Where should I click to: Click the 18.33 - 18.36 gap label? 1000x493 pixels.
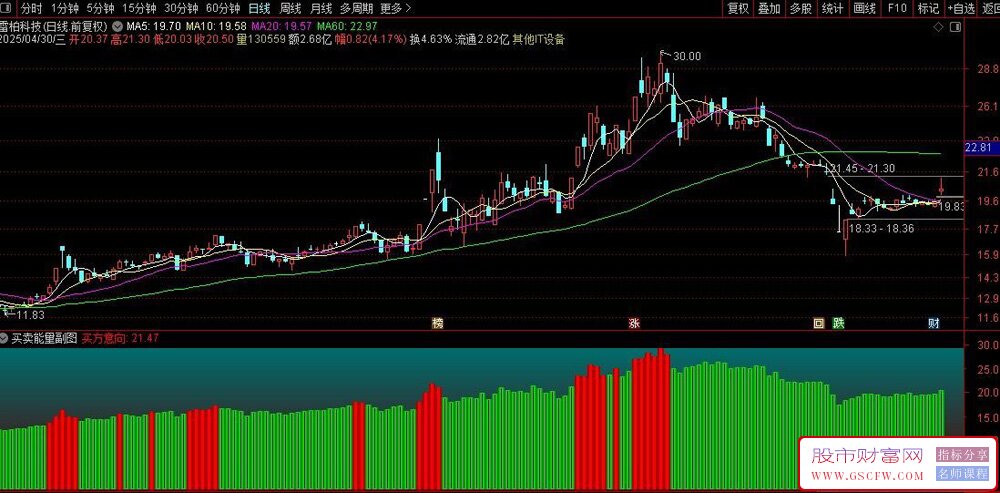click(883, 228)
